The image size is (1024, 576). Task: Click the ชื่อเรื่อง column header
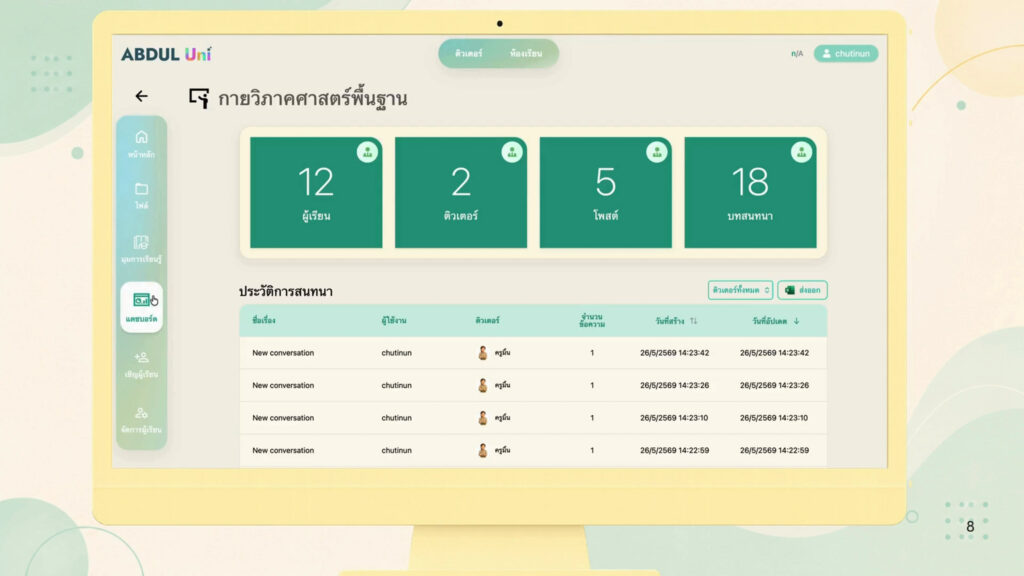click(x=264, y=321)
